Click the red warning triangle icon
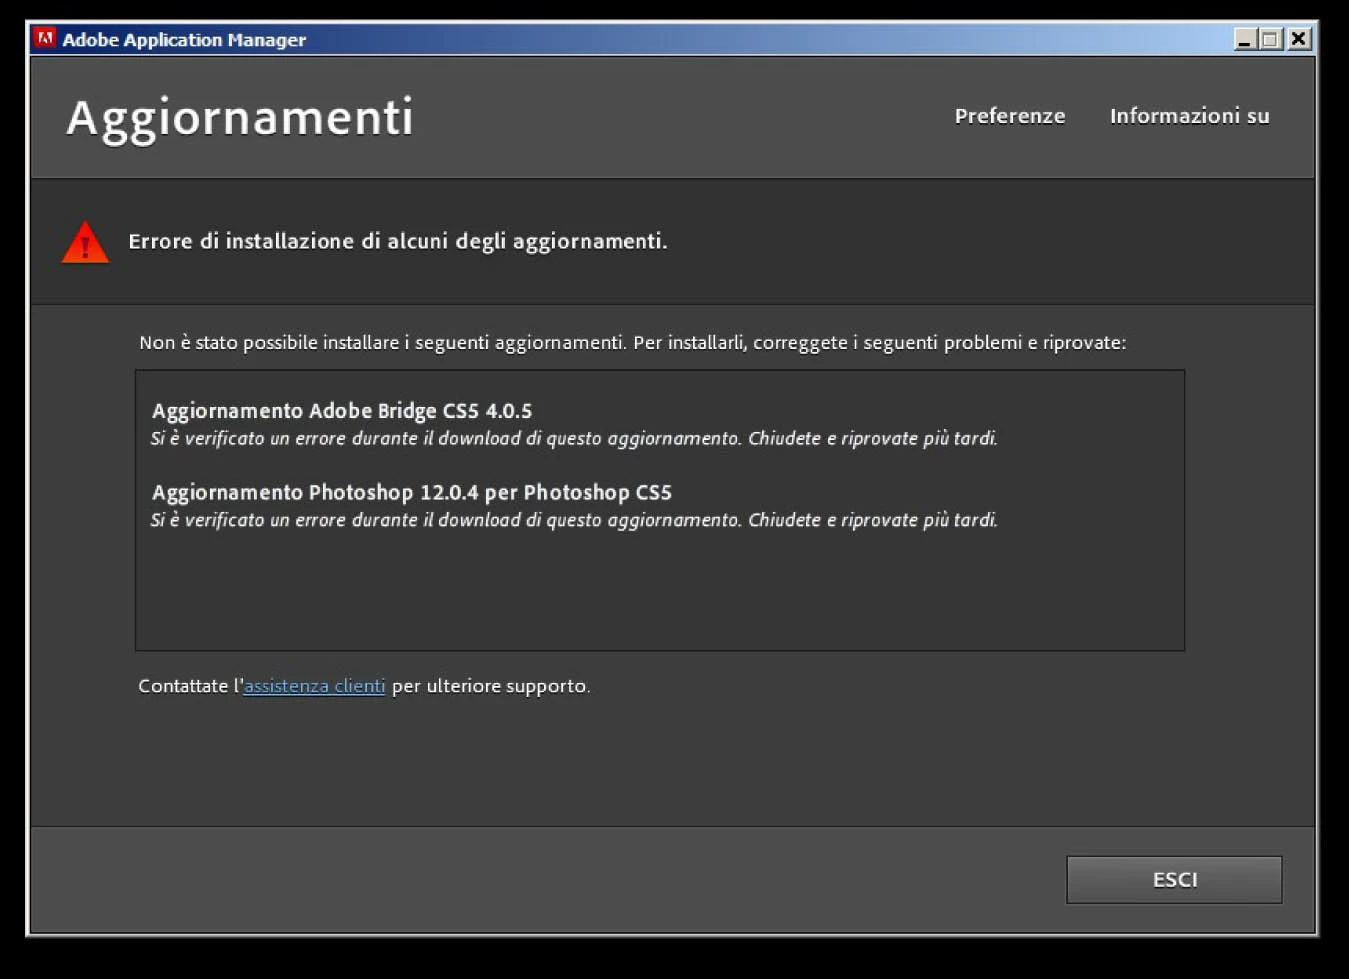 point(85,242)
